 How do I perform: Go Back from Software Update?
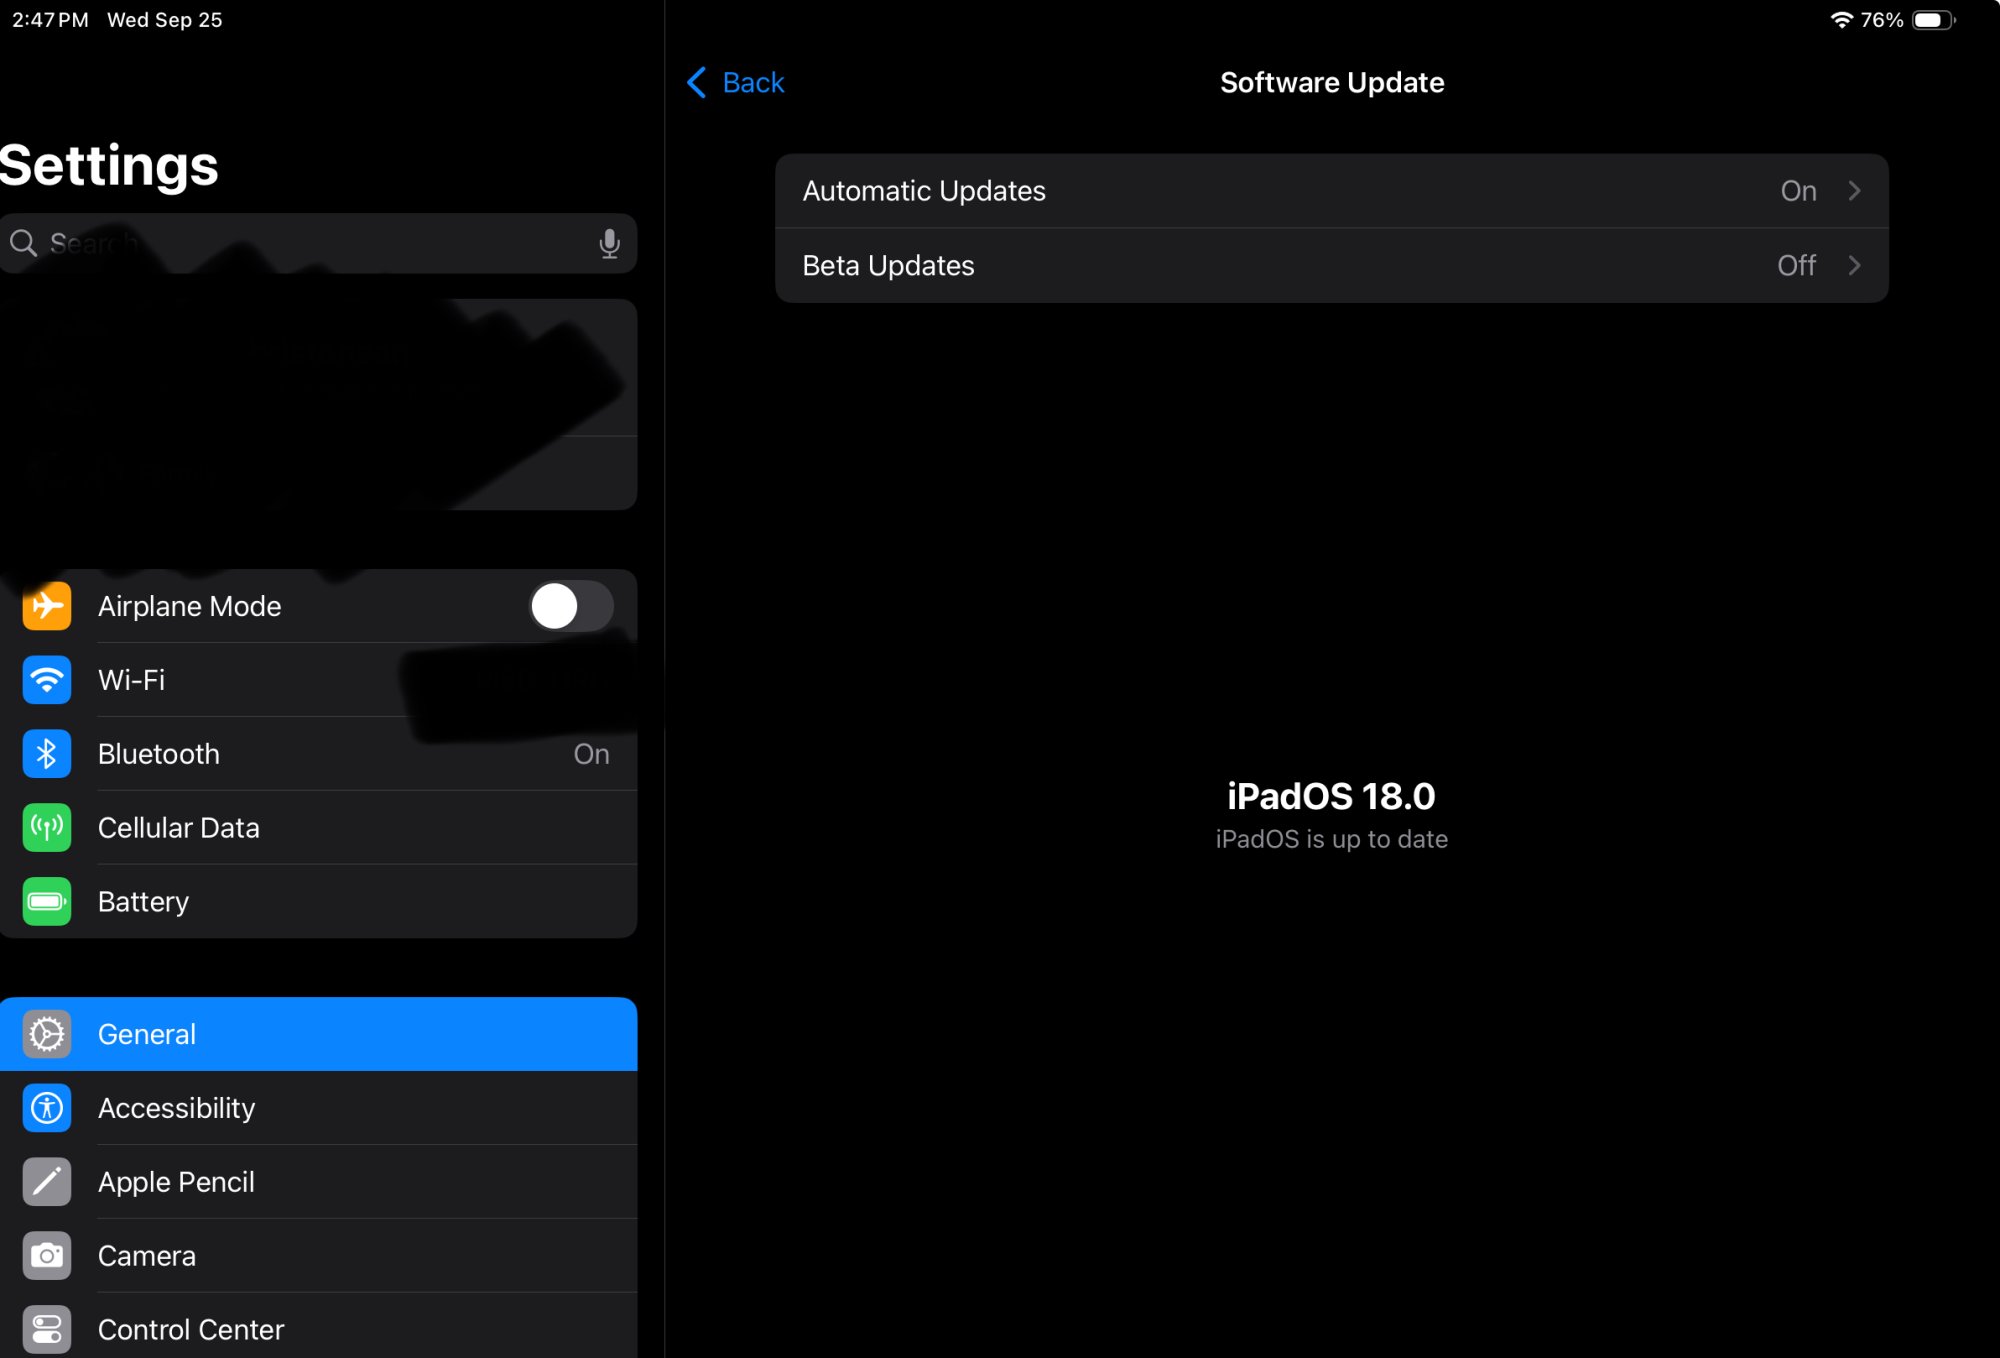[x=737, y=83]
